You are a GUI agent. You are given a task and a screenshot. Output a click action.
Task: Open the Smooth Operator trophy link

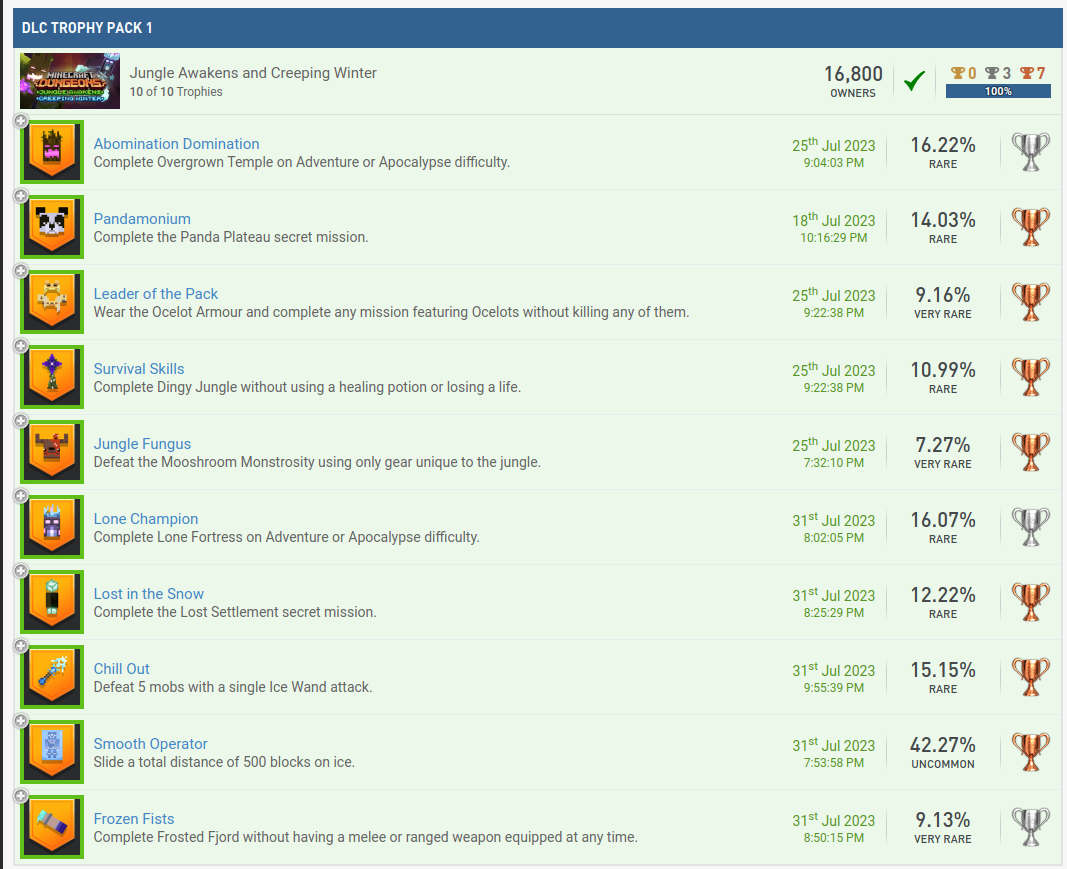coord(151,744)
